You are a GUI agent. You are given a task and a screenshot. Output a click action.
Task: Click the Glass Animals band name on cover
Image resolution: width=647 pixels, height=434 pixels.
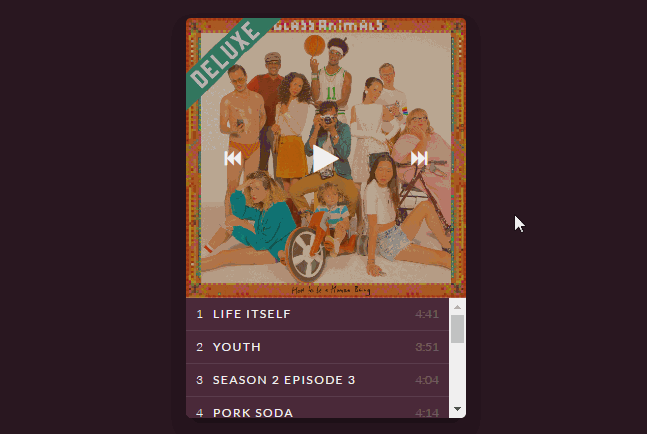[329, 26]
